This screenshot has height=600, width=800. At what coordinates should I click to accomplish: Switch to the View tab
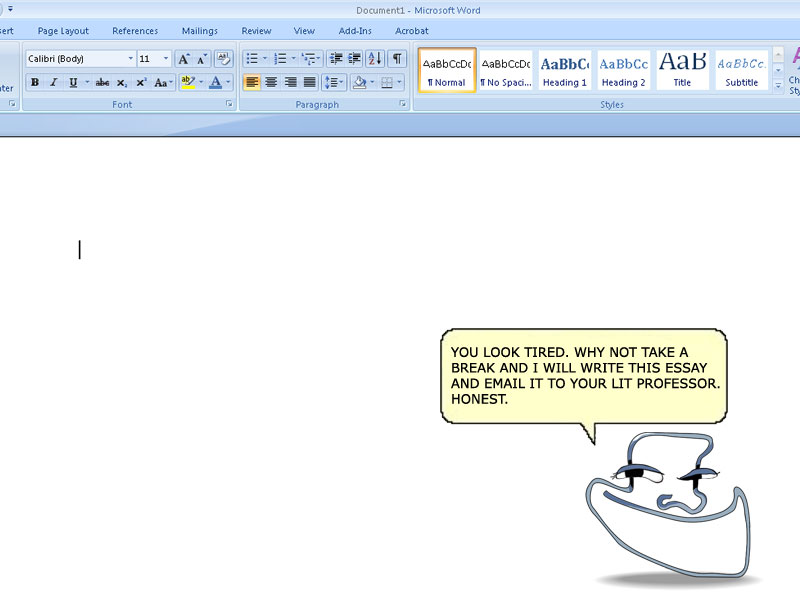304,31
